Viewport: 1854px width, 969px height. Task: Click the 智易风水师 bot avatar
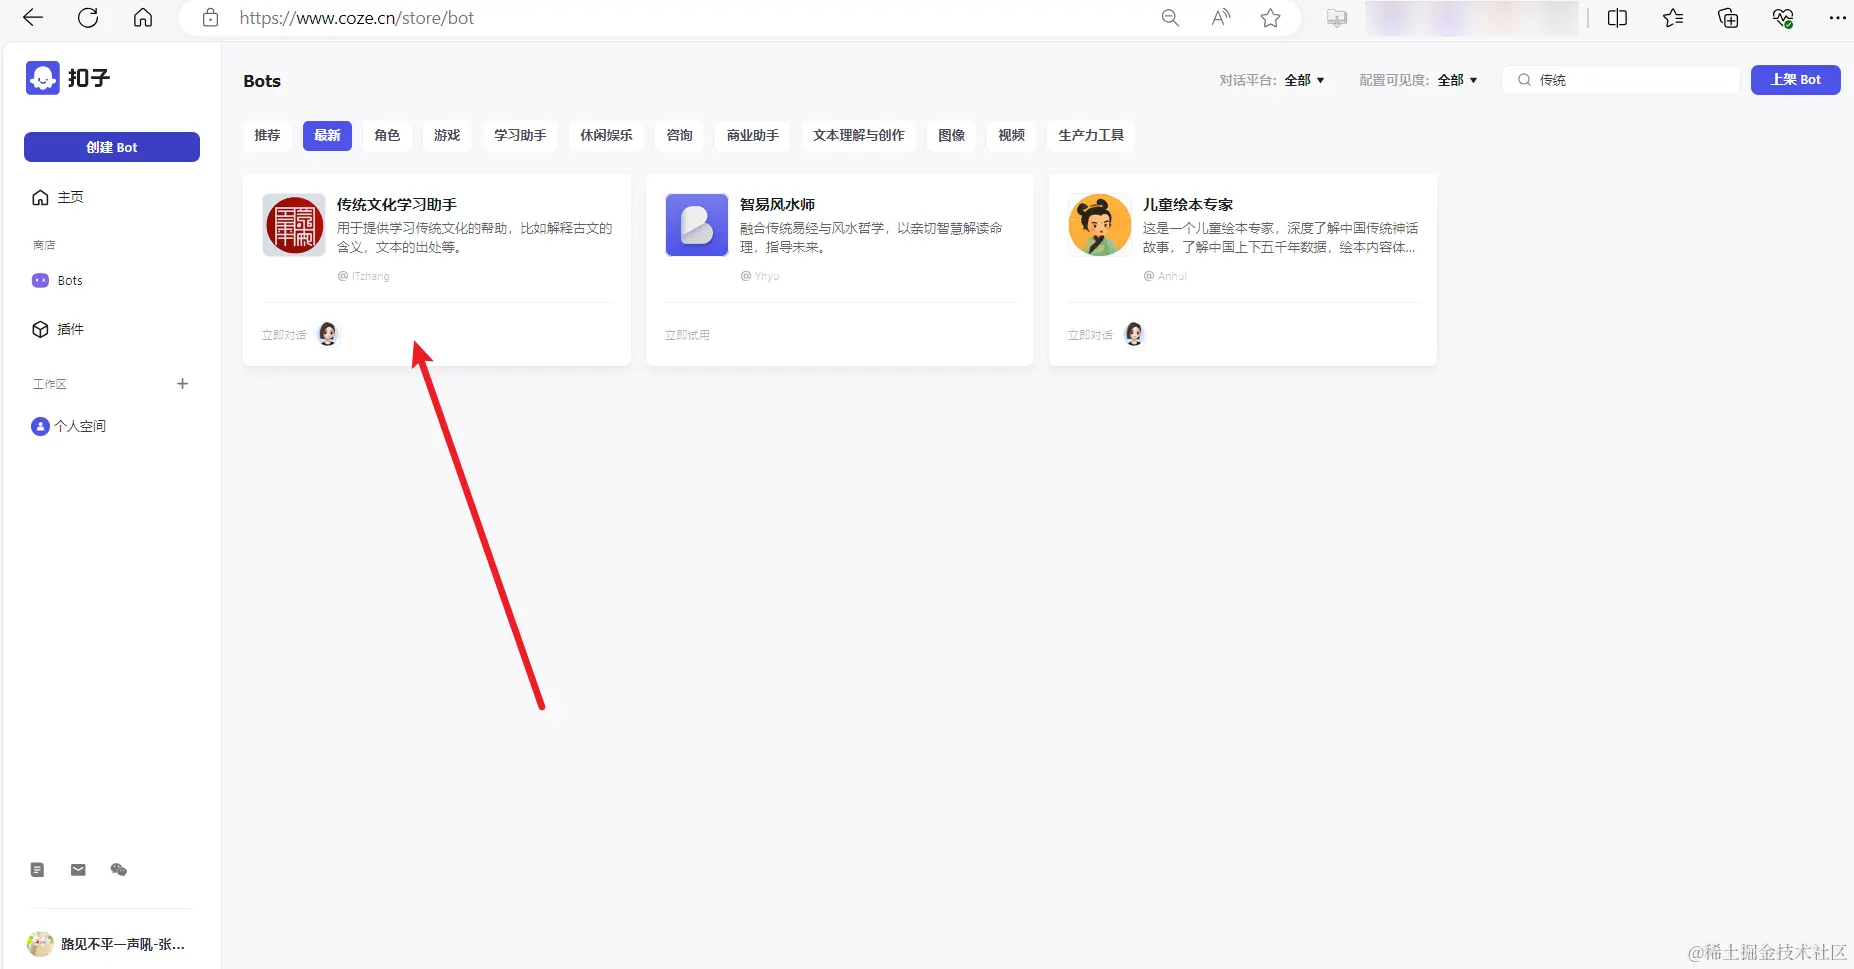(697, 225)
